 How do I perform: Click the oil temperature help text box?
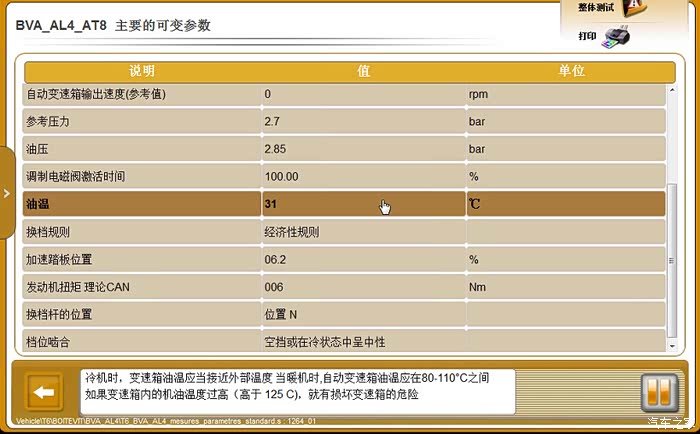point(297,387)
